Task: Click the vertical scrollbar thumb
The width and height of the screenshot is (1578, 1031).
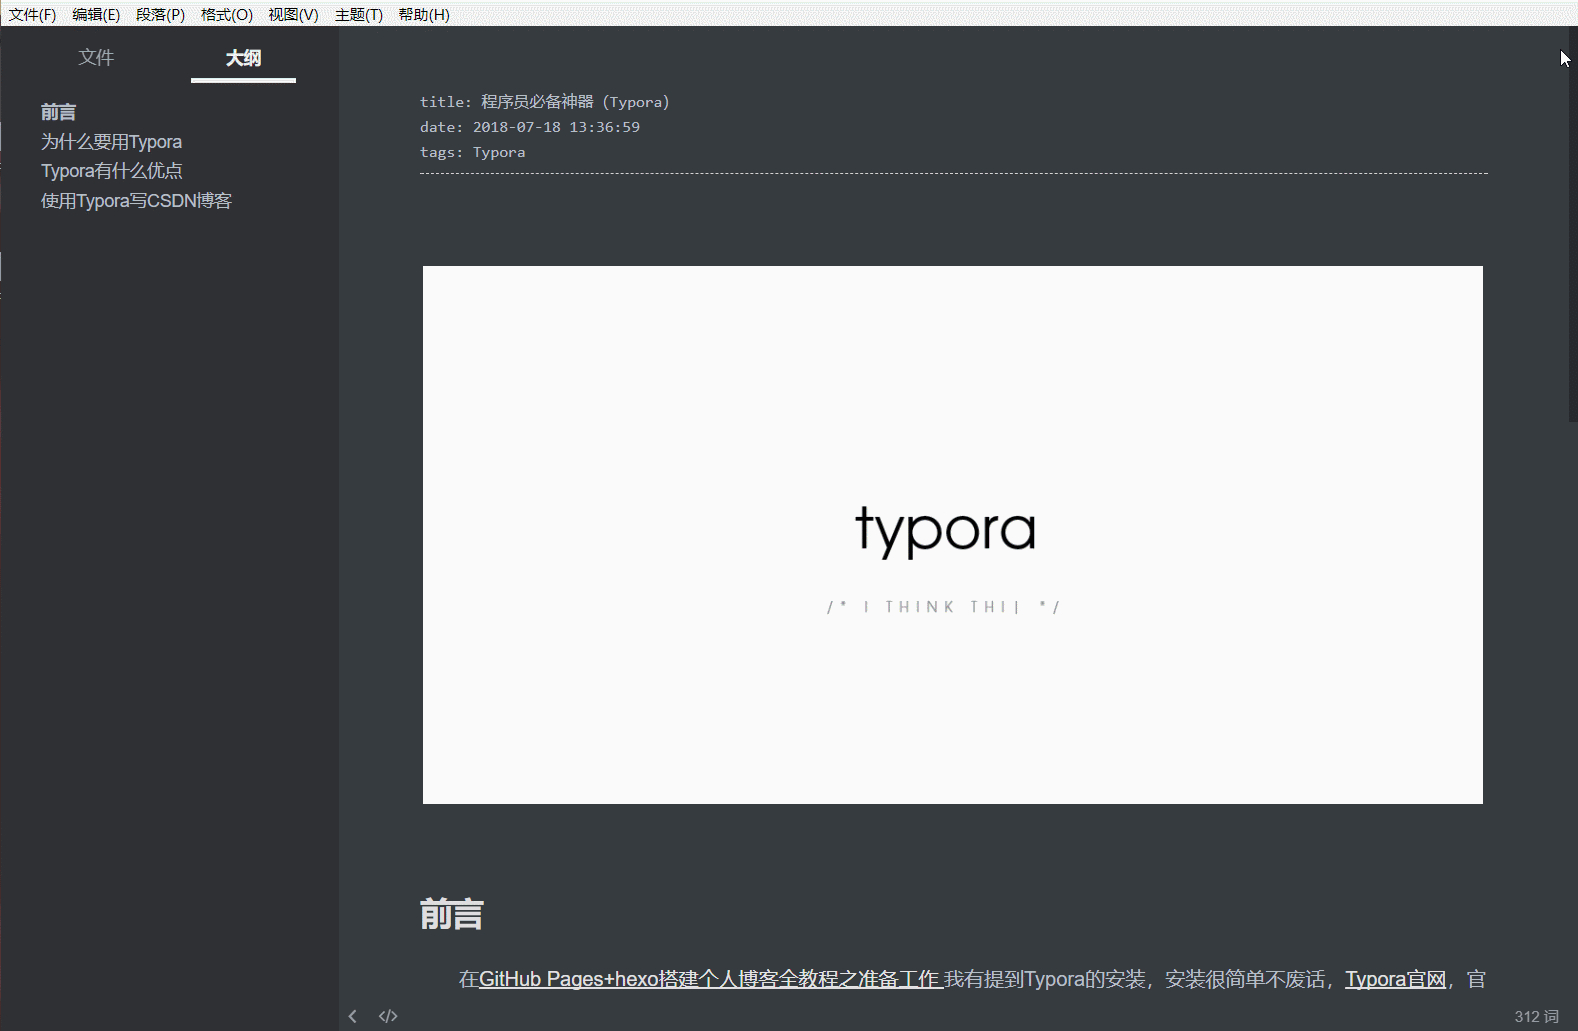Action: pyautogui.click(x=1572, y=226)
